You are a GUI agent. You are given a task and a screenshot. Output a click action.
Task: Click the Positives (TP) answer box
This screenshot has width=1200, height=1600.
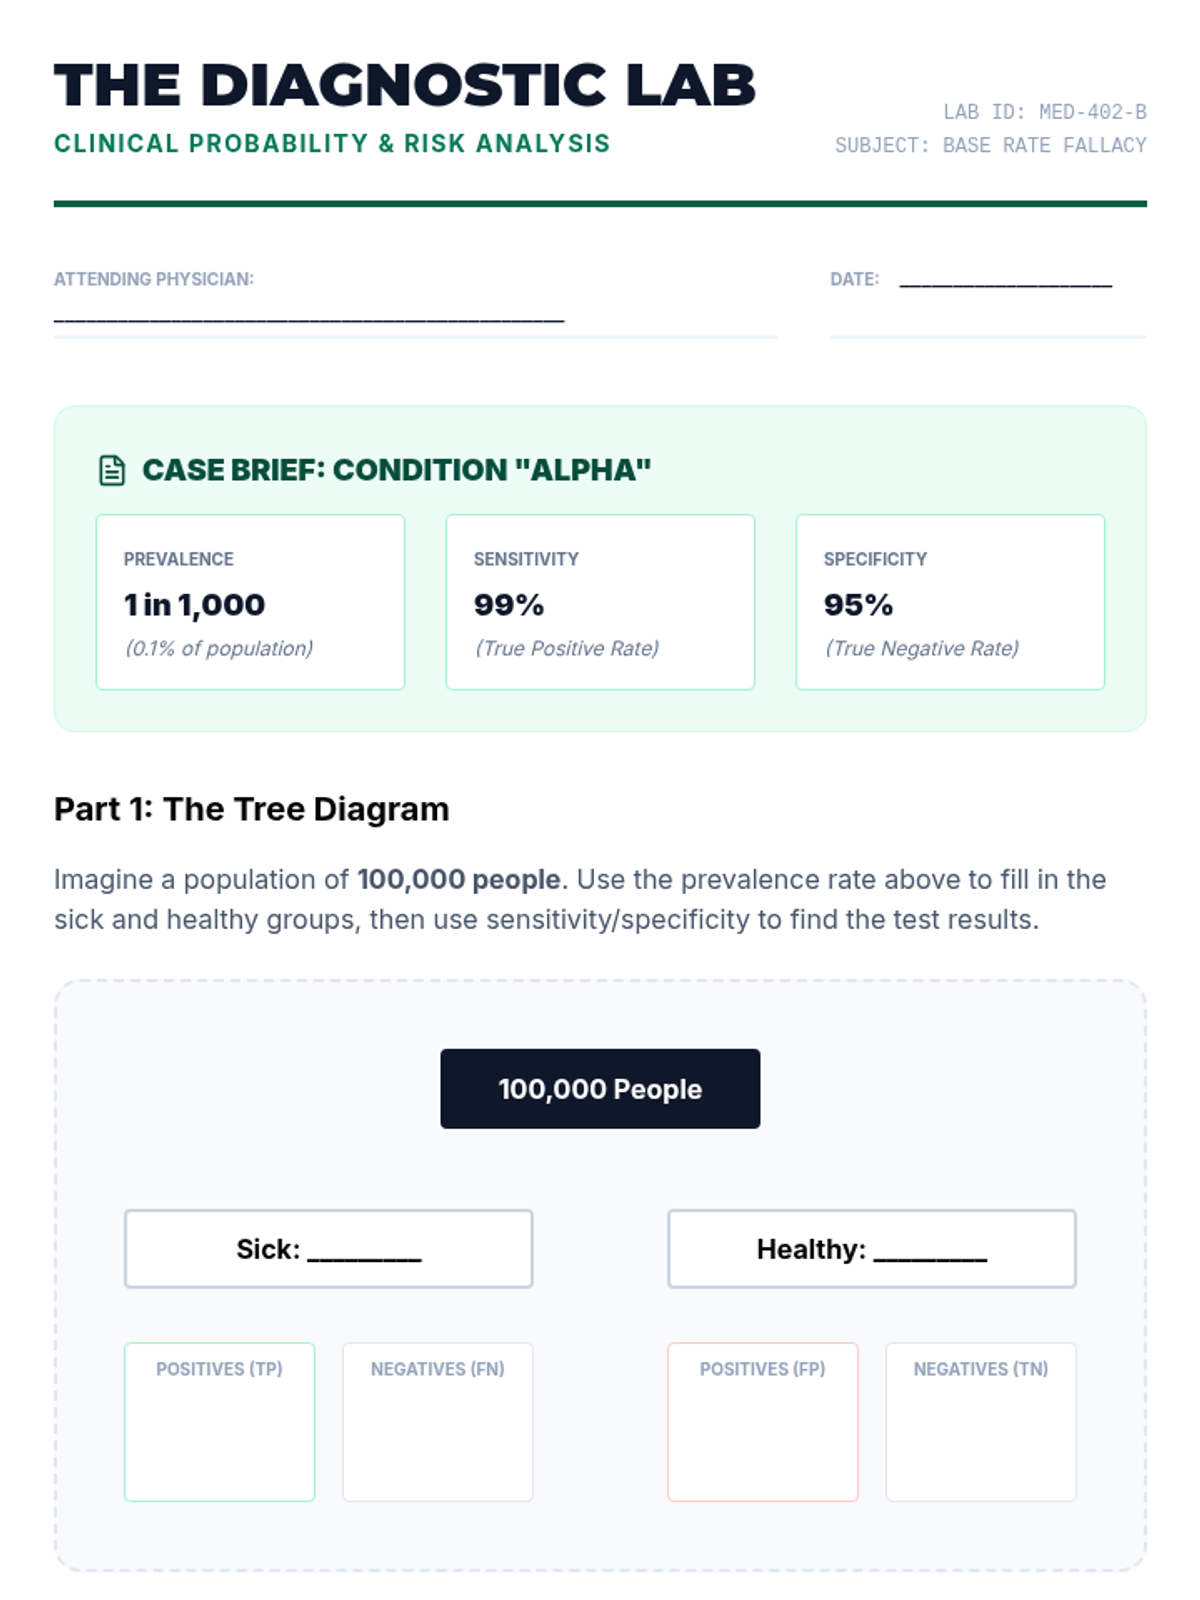219,1422
